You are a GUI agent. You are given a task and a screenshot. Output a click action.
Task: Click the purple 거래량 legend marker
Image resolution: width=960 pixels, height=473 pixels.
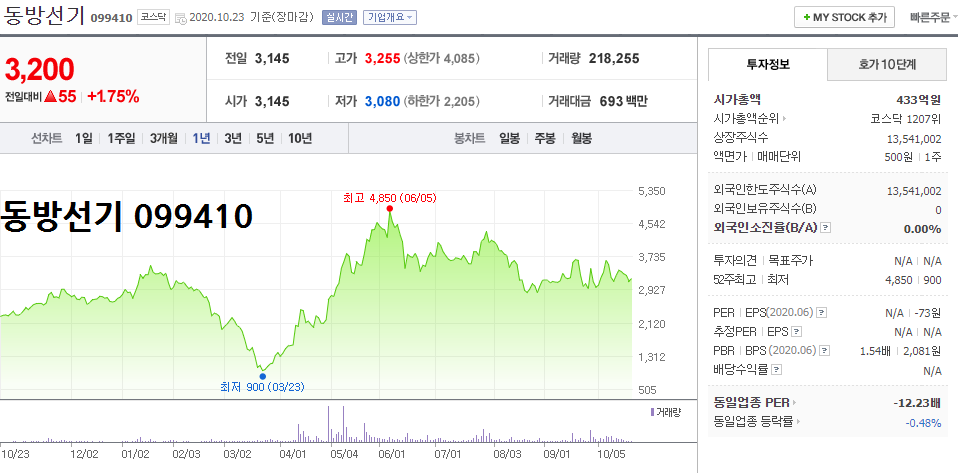coord(651,412)
